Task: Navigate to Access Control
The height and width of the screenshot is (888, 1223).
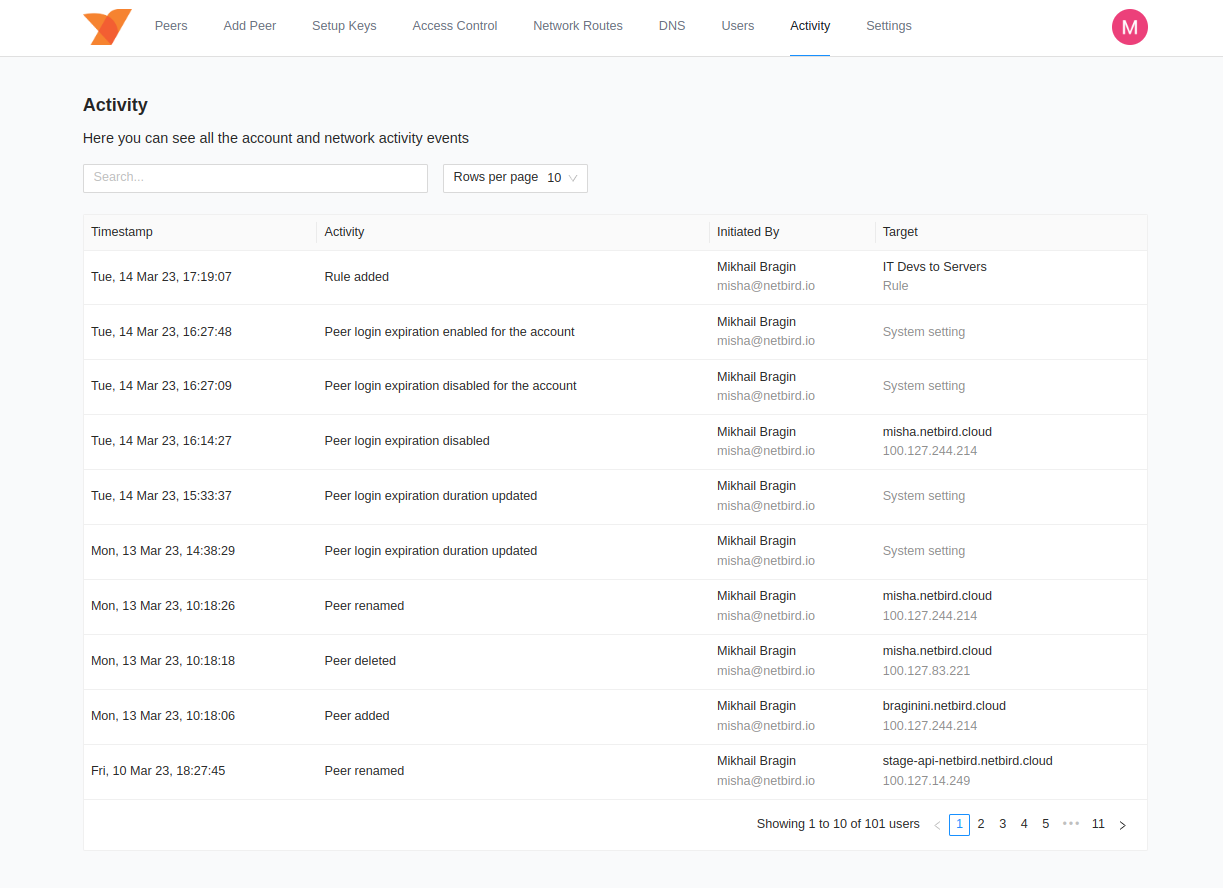Action: 455,26
